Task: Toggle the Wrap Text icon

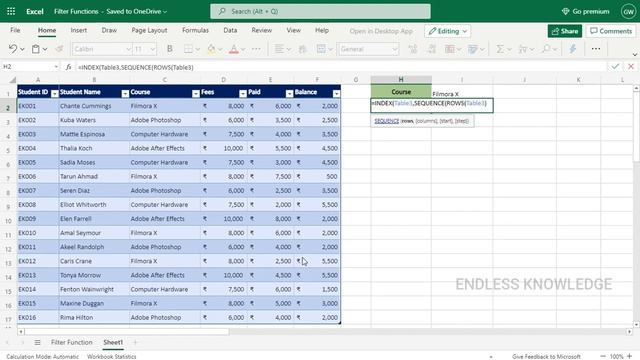Action: [302, 49]
